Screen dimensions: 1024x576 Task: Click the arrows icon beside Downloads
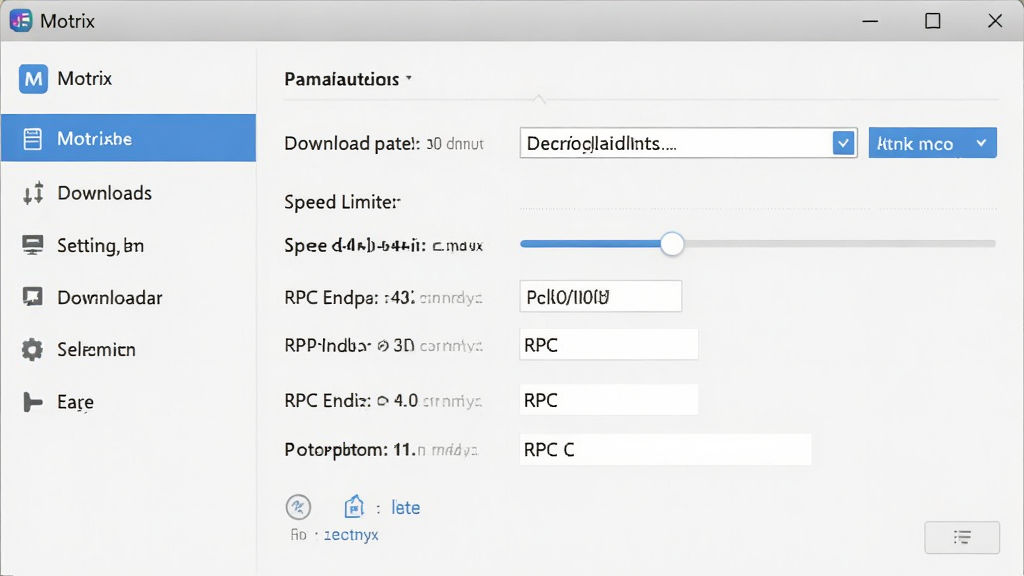pos(33,193)
